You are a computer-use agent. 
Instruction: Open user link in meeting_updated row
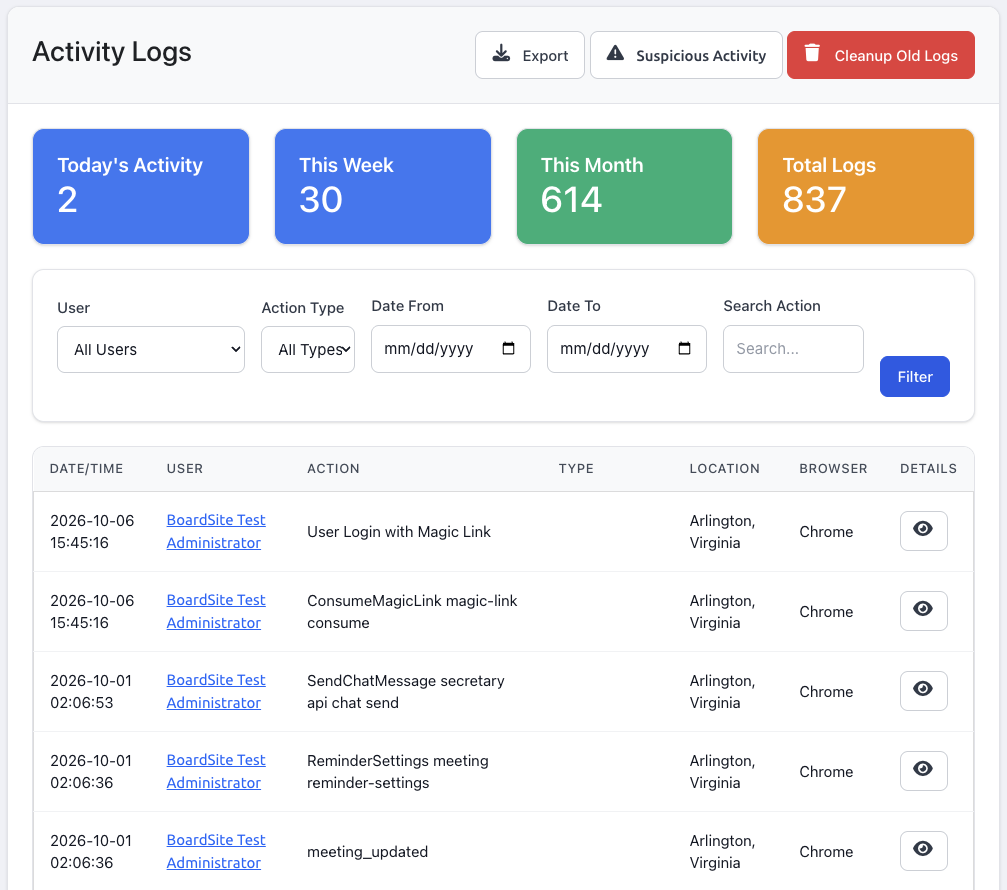(x=216, y=851)
